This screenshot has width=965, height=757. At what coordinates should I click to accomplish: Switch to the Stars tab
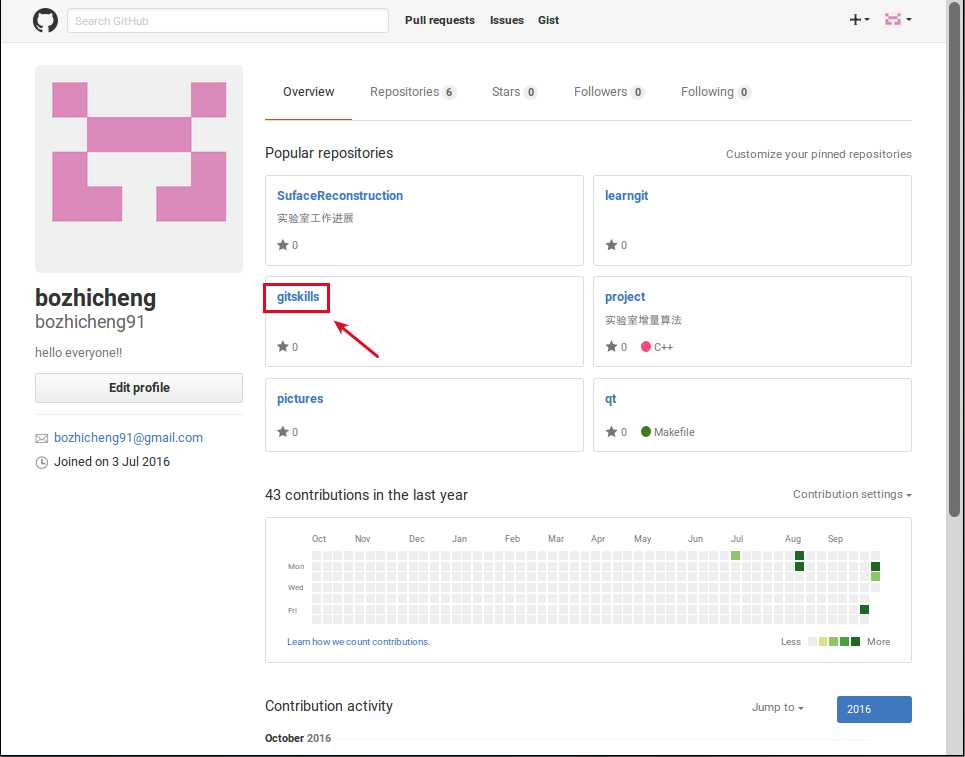pos(514,92)
